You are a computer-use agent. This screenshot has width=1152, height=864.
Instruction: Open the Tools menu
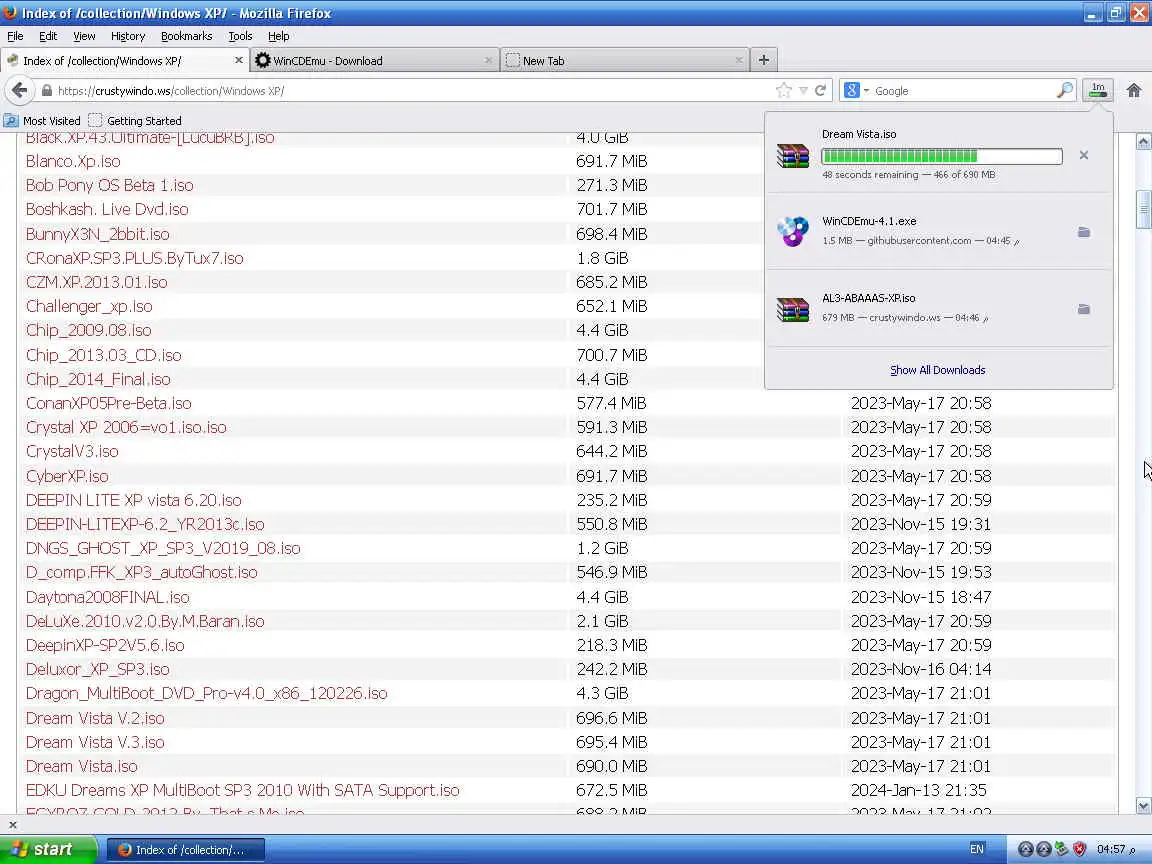pos(240,36)
